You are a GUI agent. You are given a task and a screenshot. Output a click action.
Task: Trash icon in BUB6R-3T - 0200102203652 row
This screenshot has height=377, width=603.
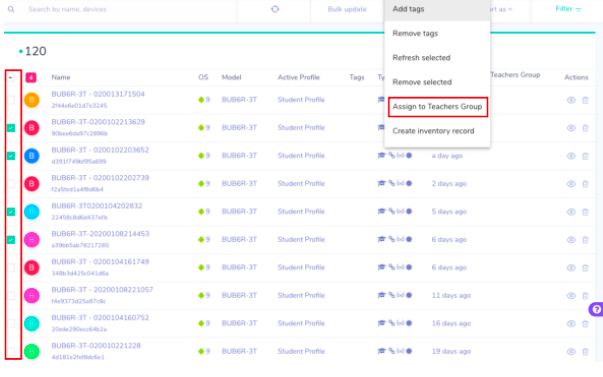coord(585,156)
